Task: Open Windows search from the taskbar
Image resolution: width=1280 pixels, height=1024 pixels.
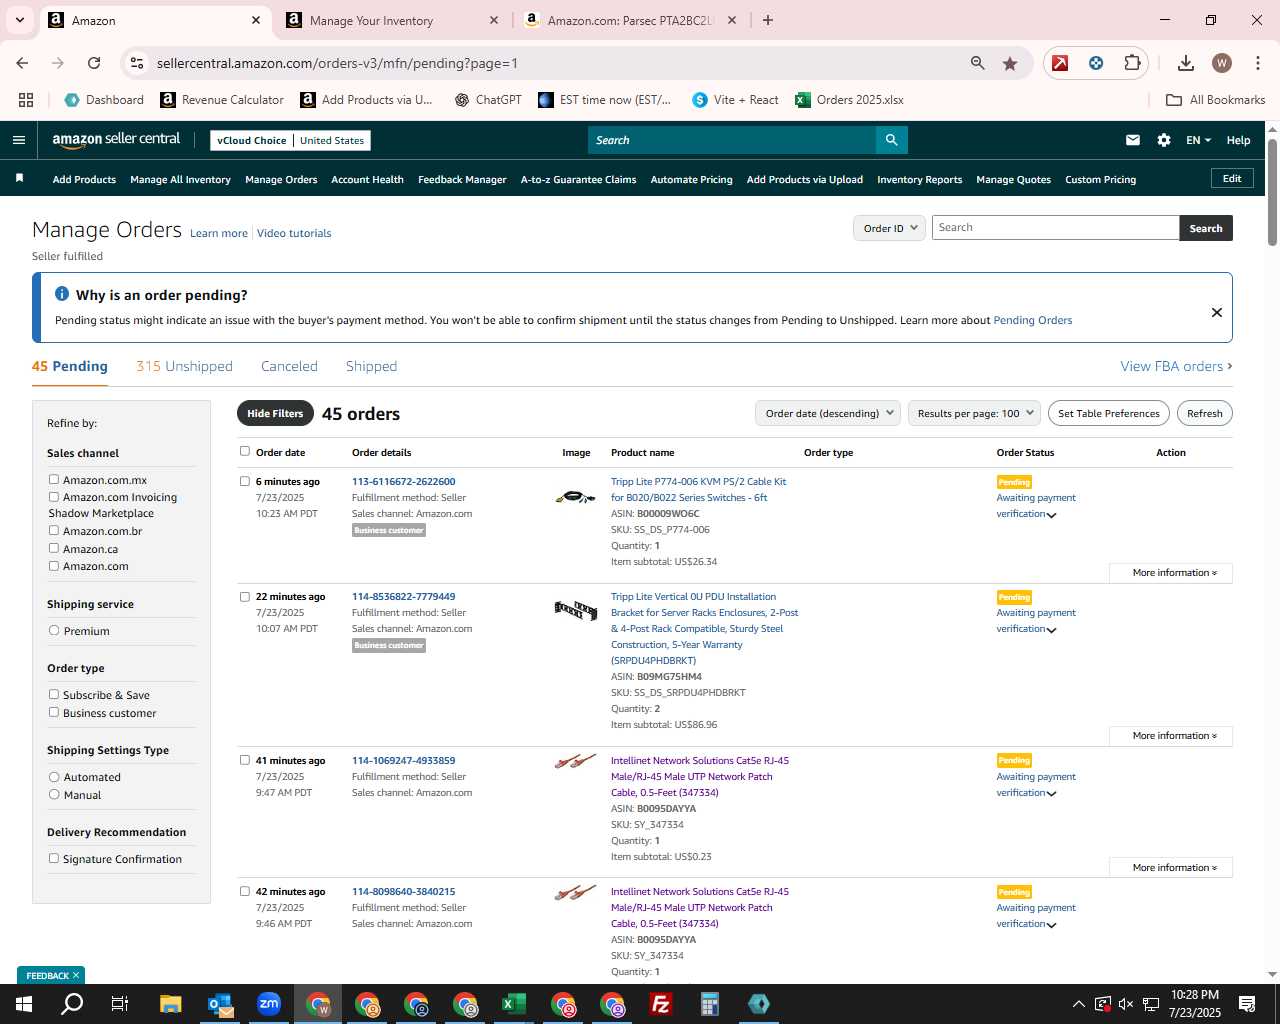Action: (x=72, y=1004)
